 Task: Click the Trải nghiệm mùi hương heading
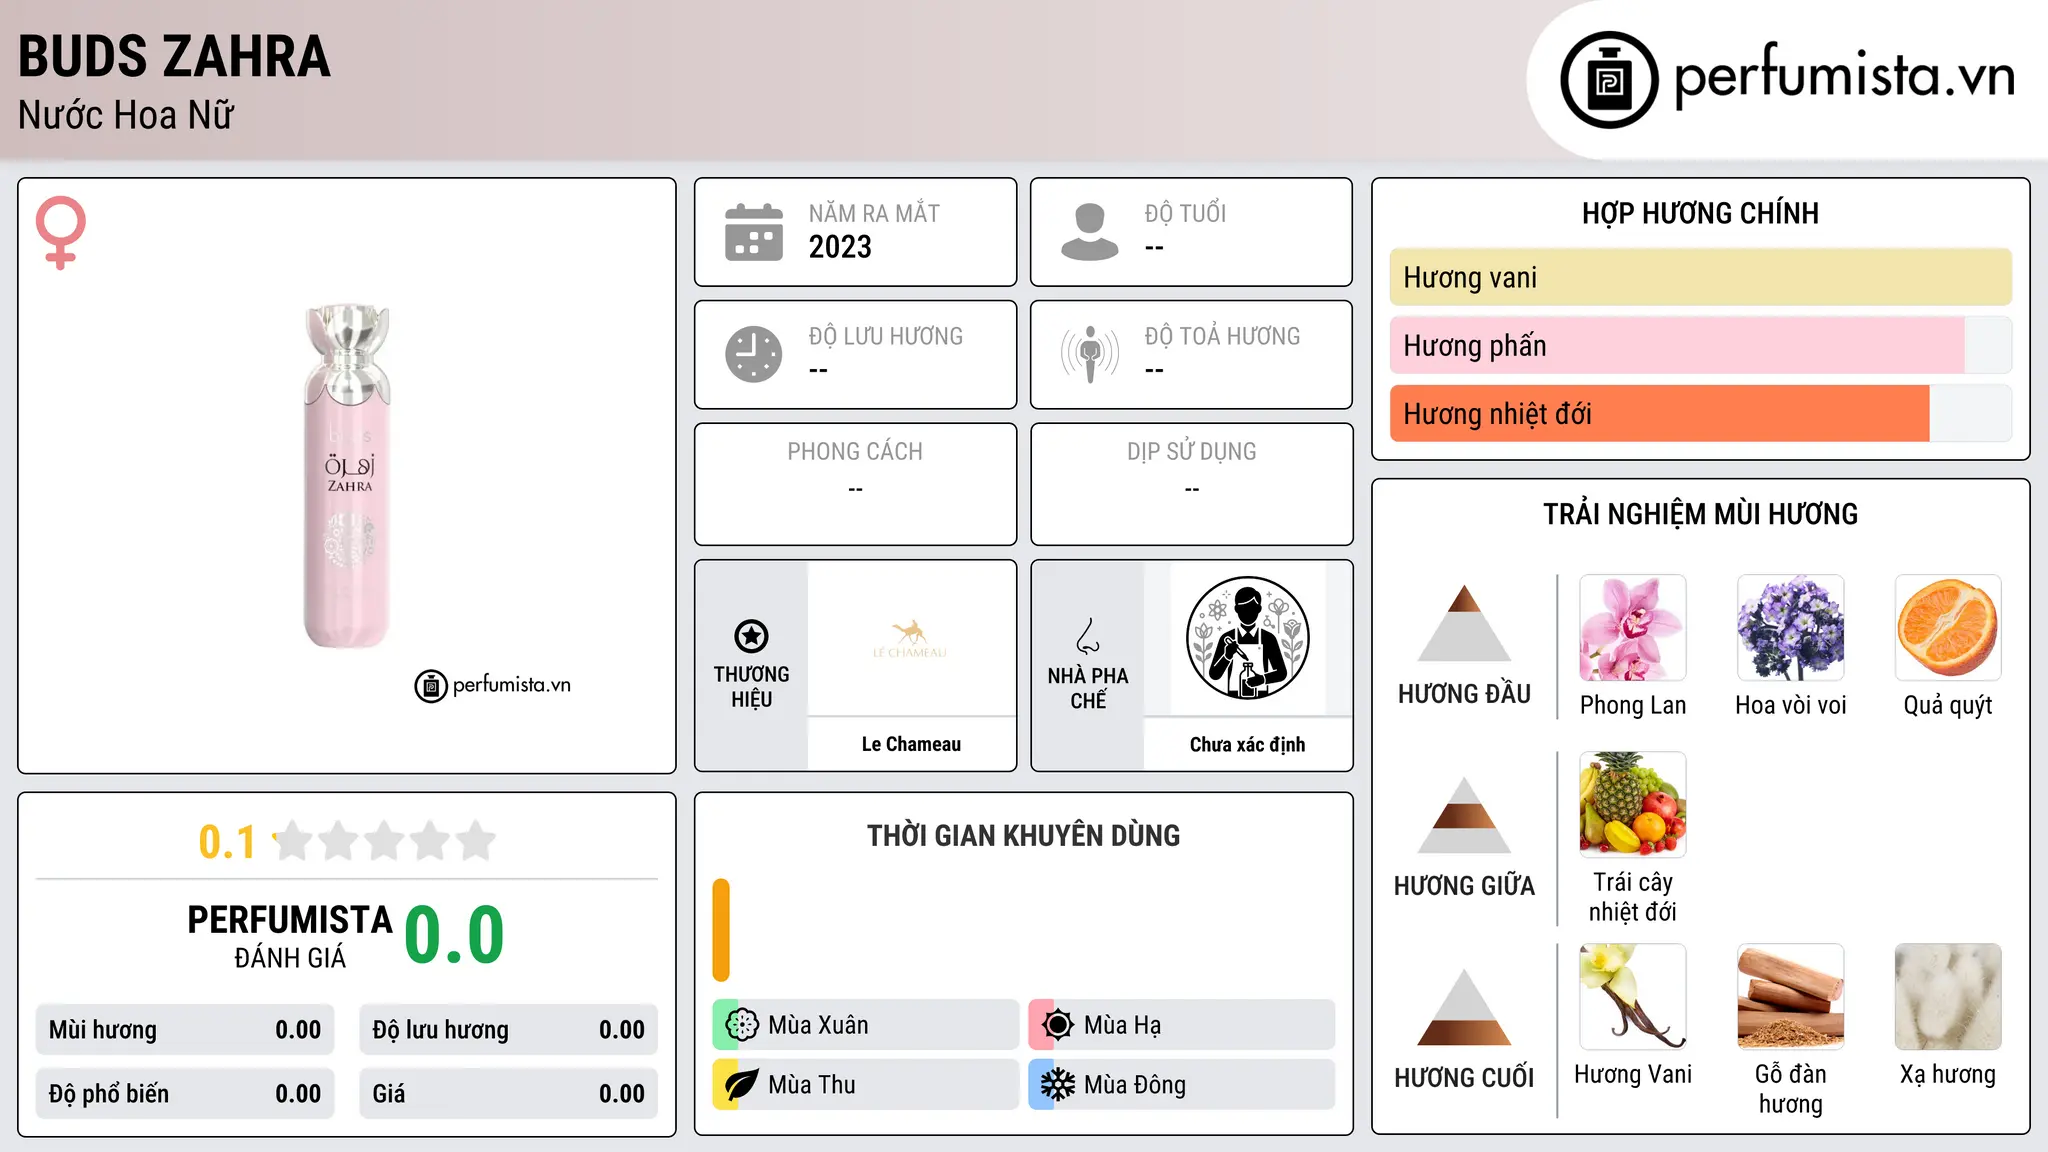(1700, 514)
